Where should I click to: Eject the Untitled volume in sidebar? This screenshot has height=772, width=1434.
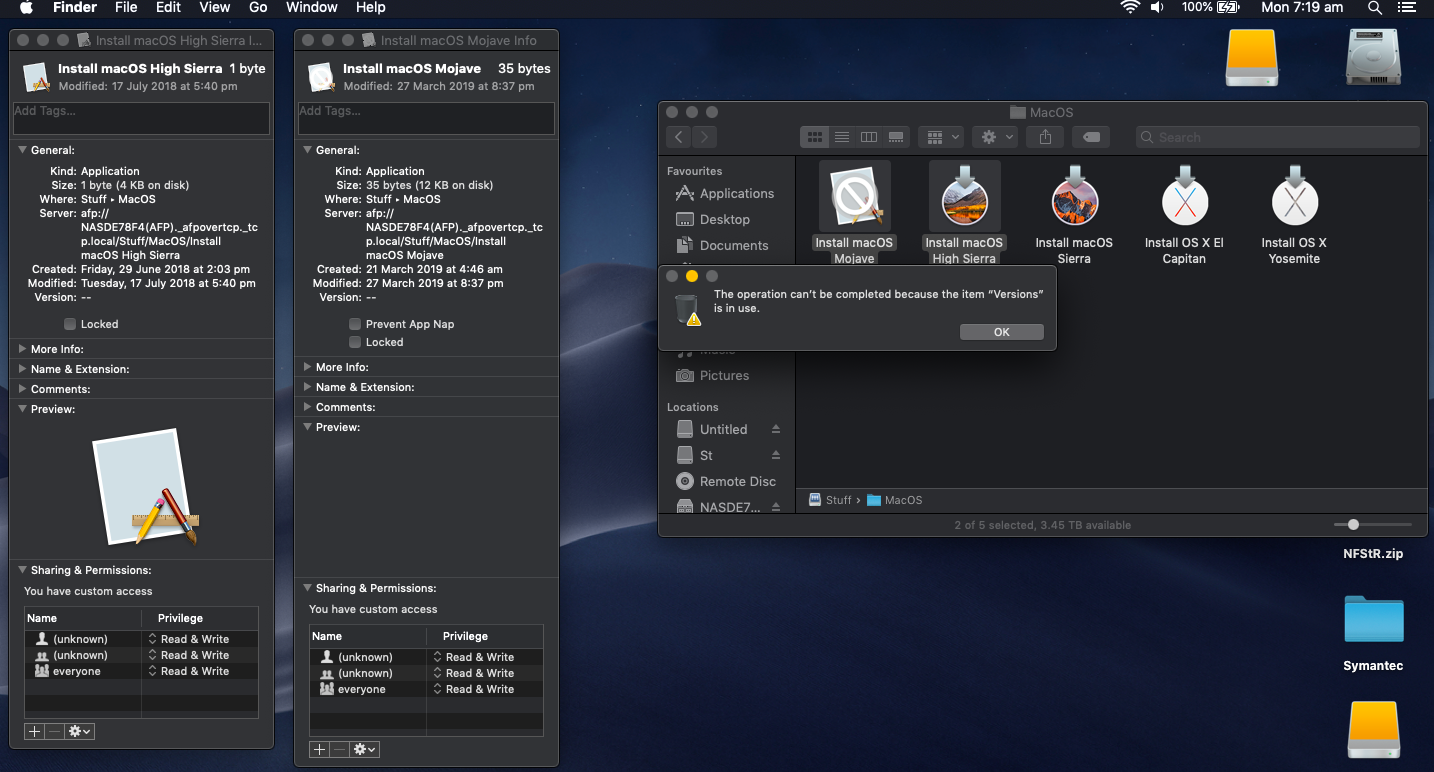pos(776,429)
